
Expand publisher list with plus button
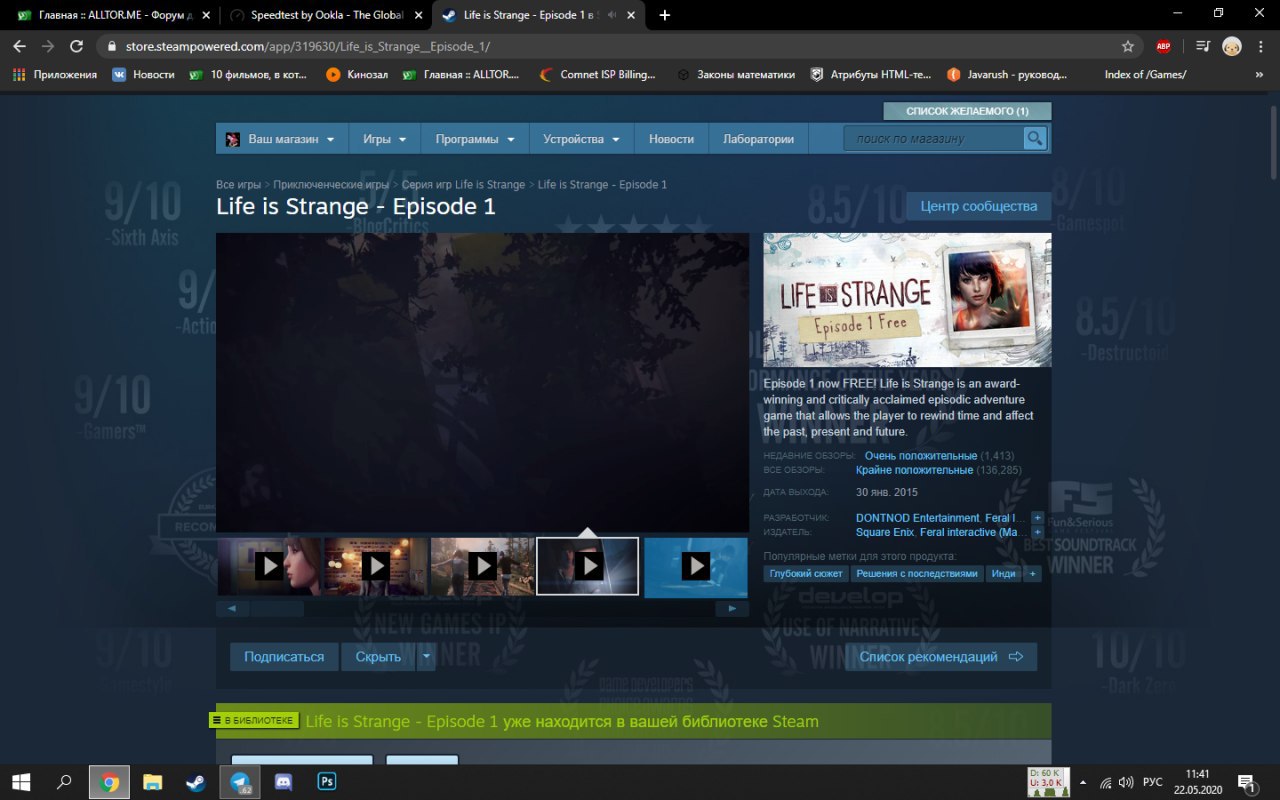click(x=1037, y=532)
